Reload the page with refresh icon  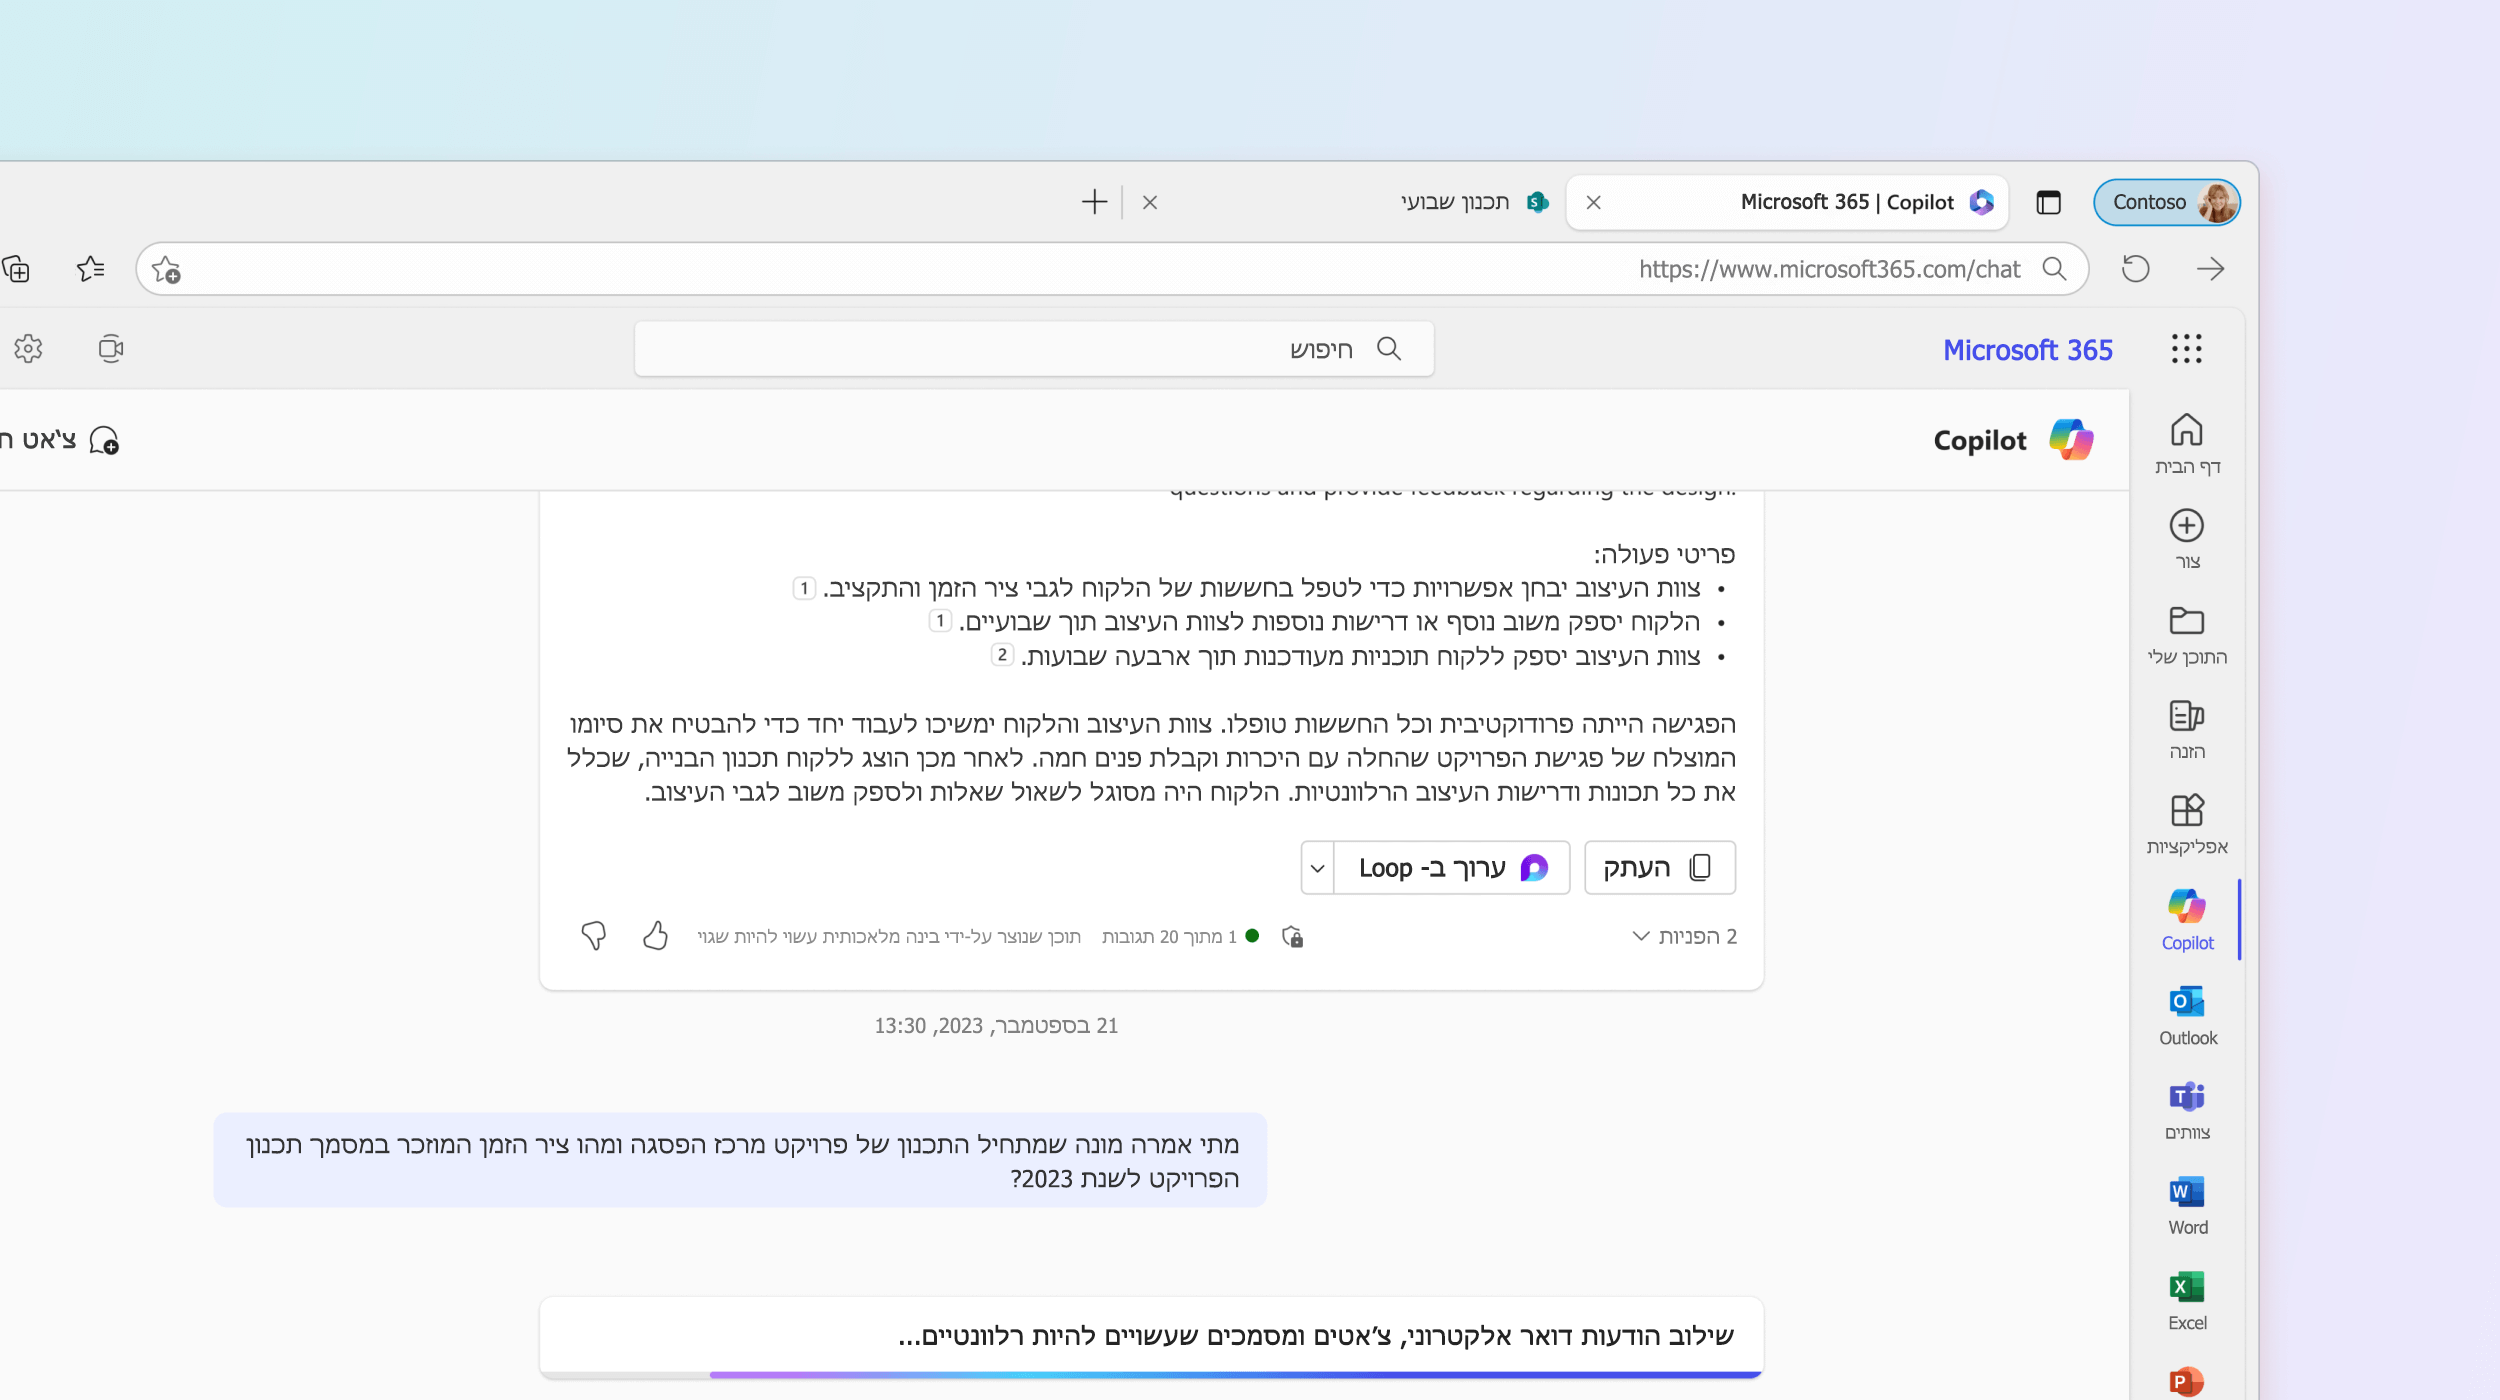[2135, 269]
